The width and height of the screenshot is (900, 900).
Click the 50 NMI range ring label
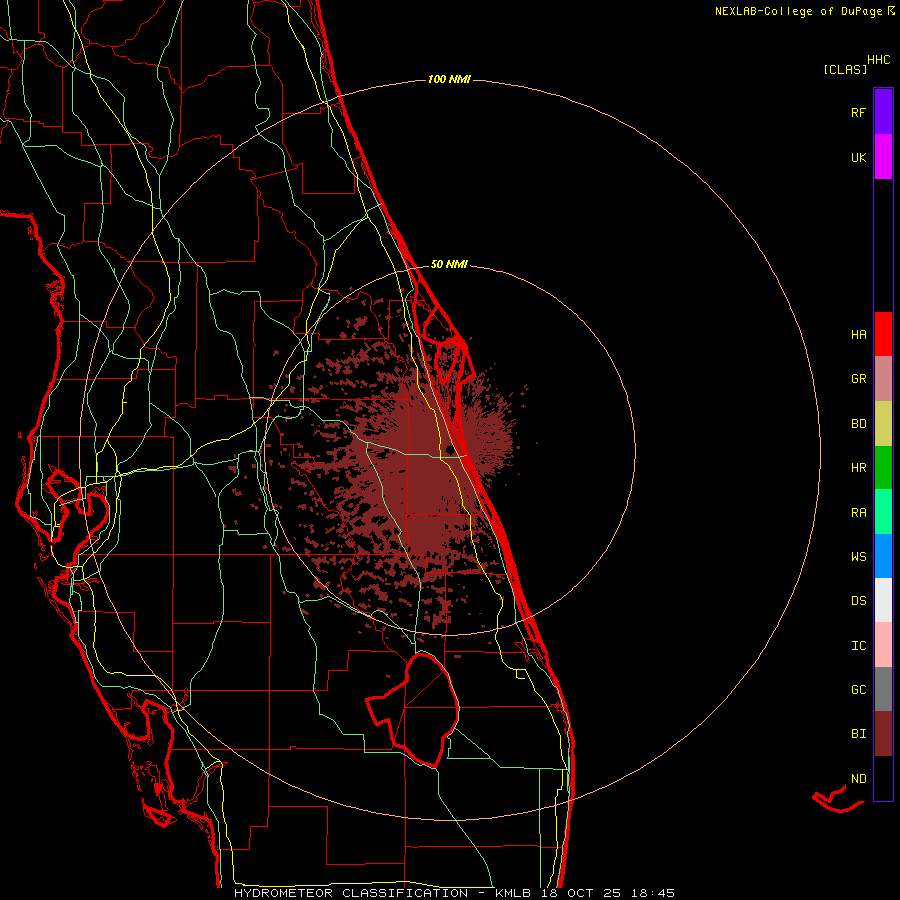tap(449, 264)
